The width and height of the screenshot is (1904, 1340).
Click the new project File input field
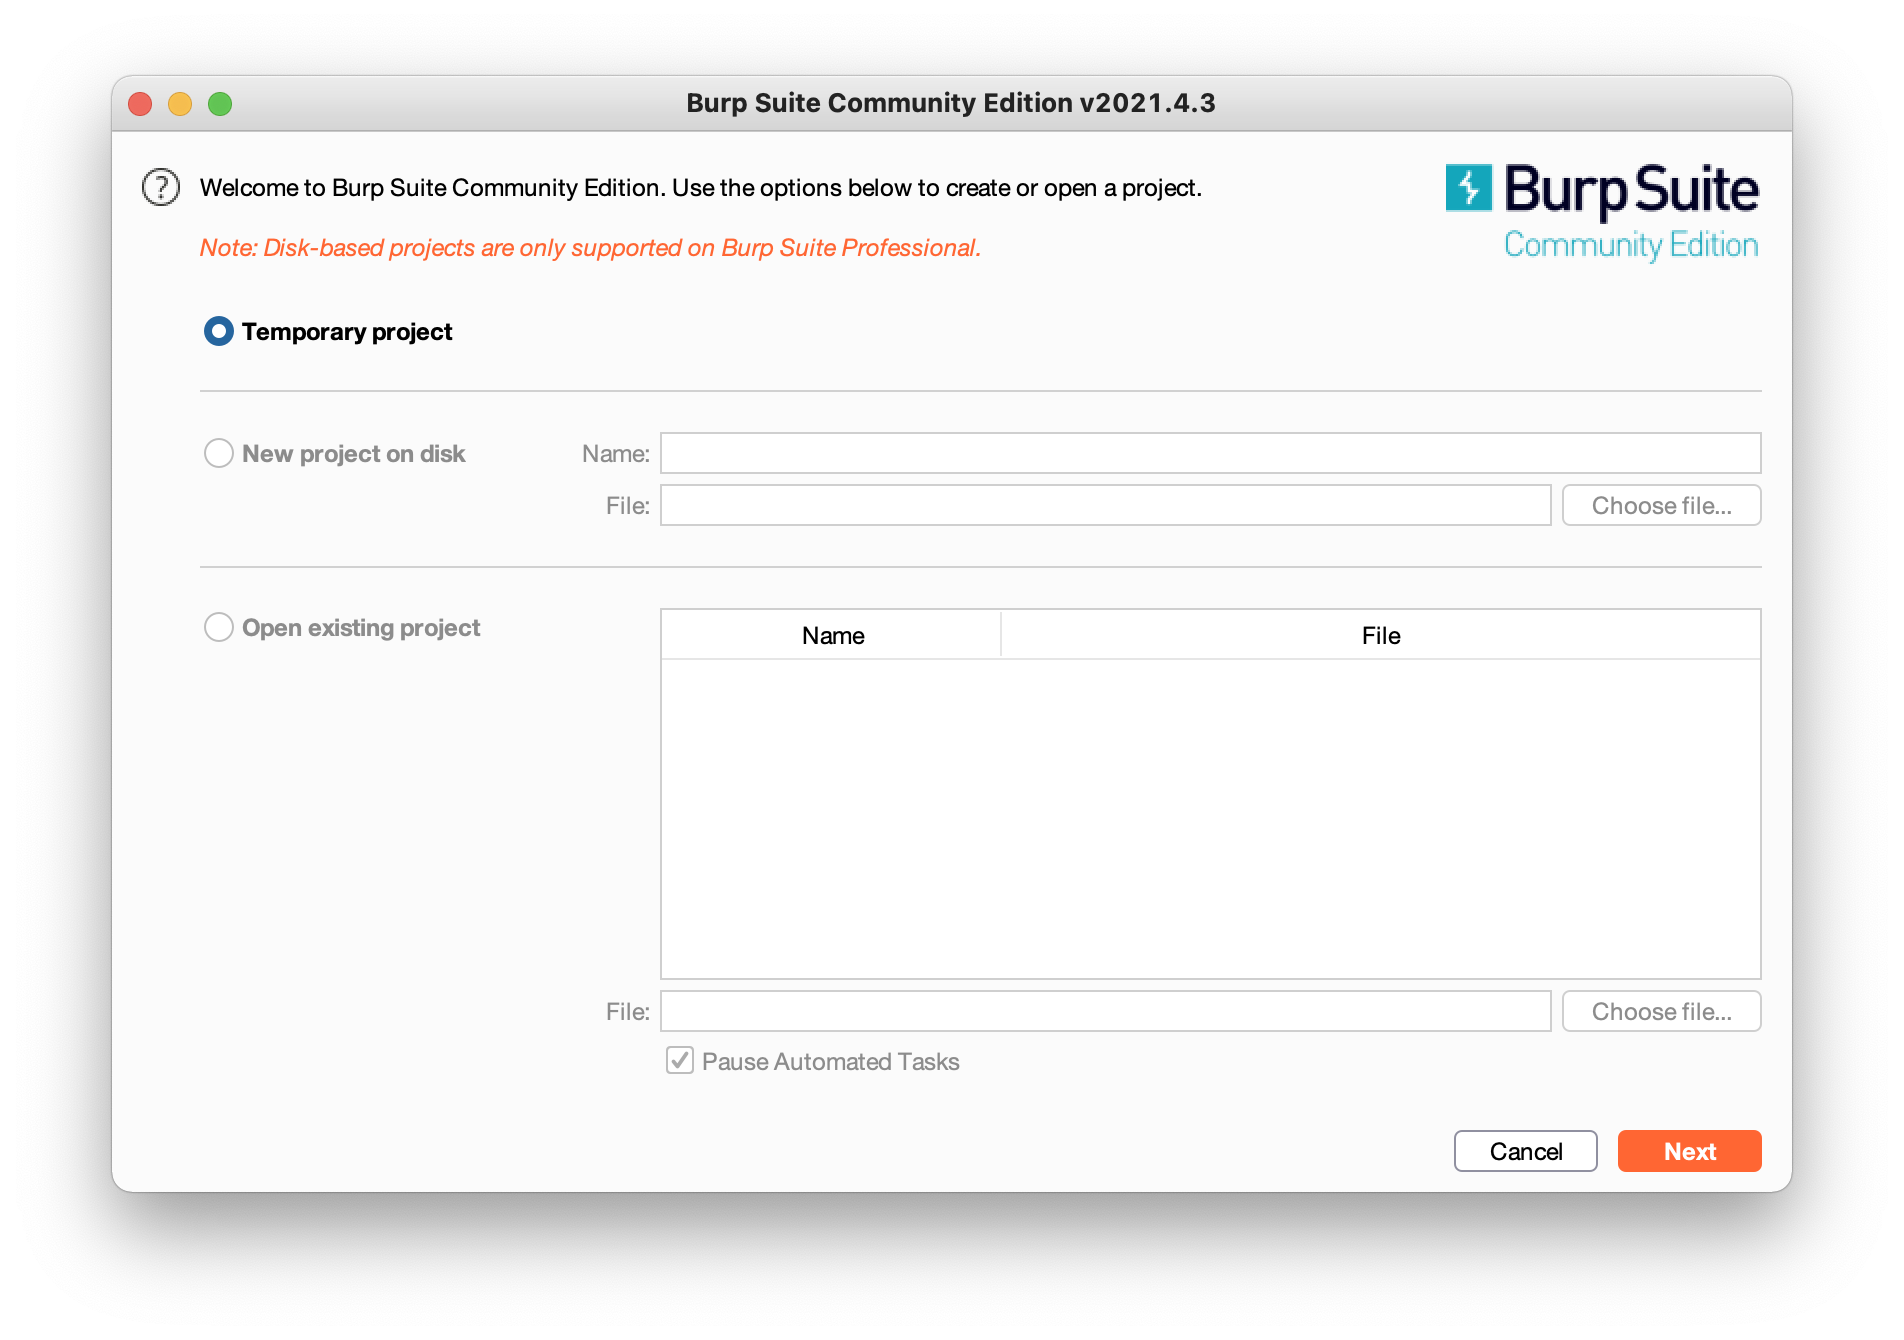[x=1105, y=505]
